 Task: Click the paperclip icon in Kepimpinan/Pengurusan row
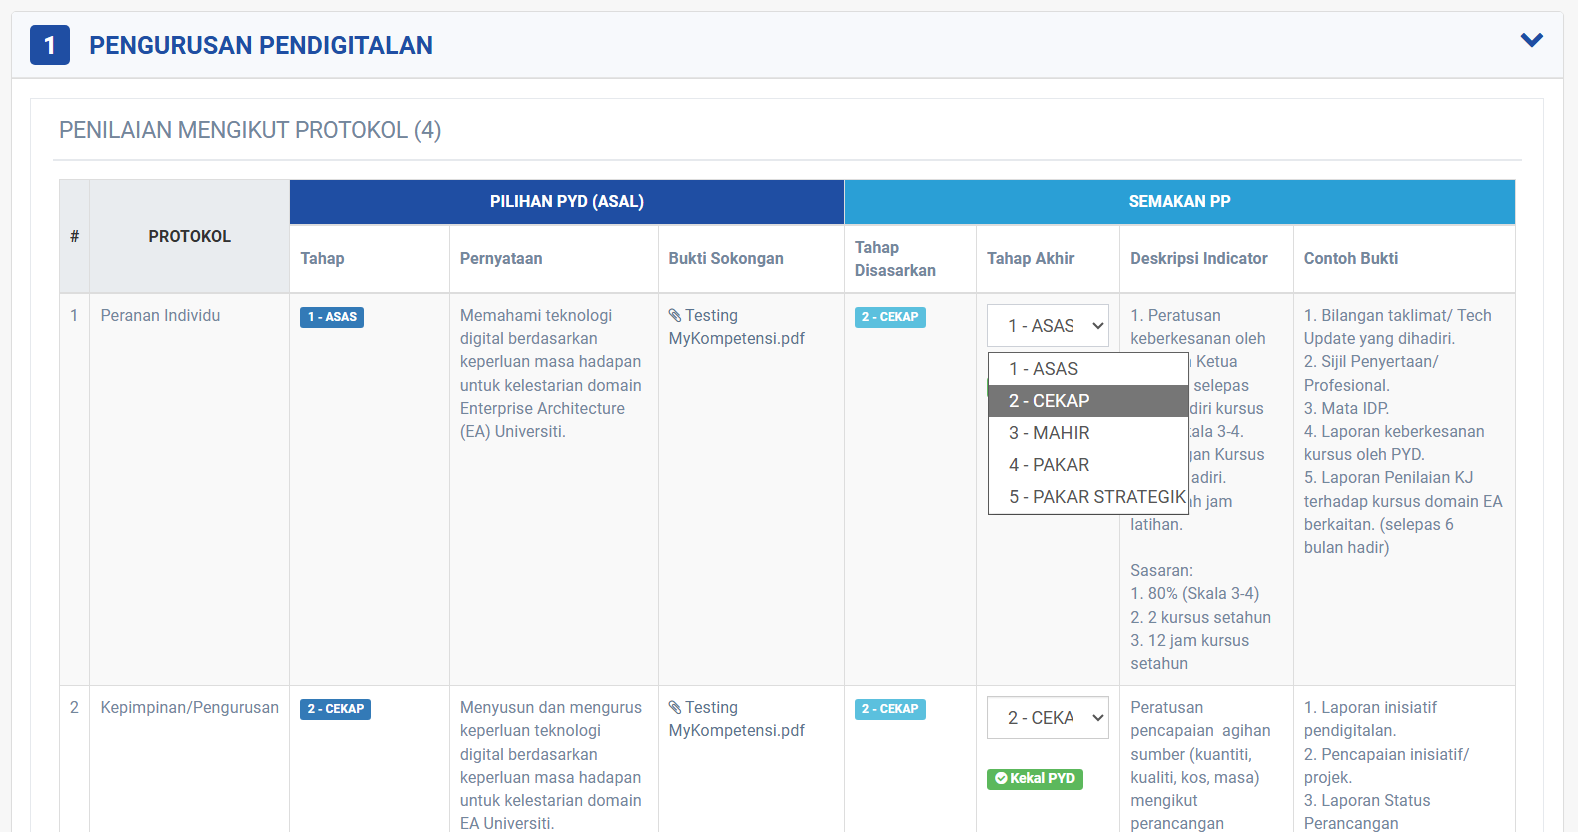point(675,708)
